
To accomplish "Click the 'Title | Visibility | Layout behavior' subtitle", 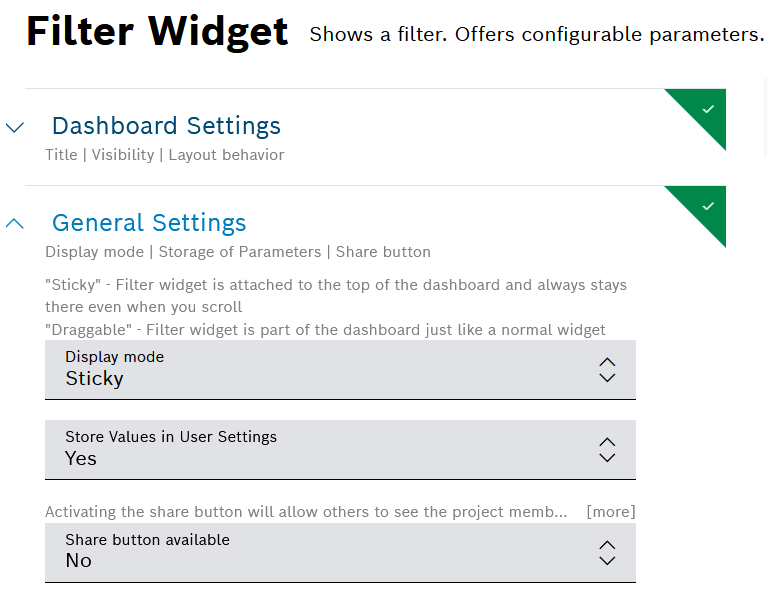I will 165,155.
